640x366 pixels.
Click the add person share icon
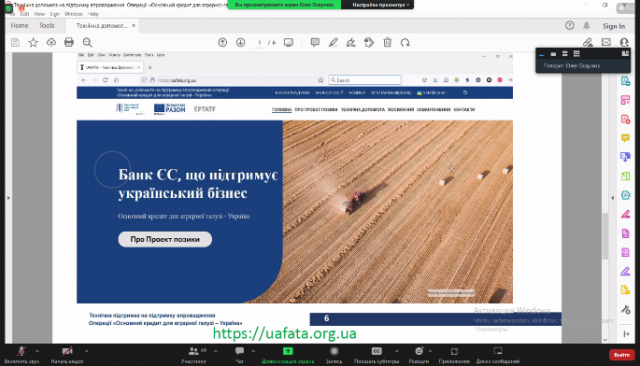click(x=624, y=42)
